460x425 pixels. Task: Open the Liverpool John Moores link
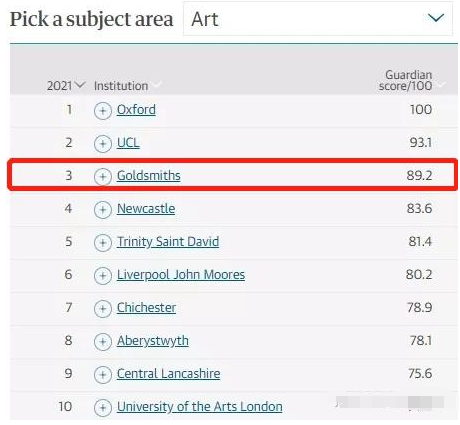(181, 275)
